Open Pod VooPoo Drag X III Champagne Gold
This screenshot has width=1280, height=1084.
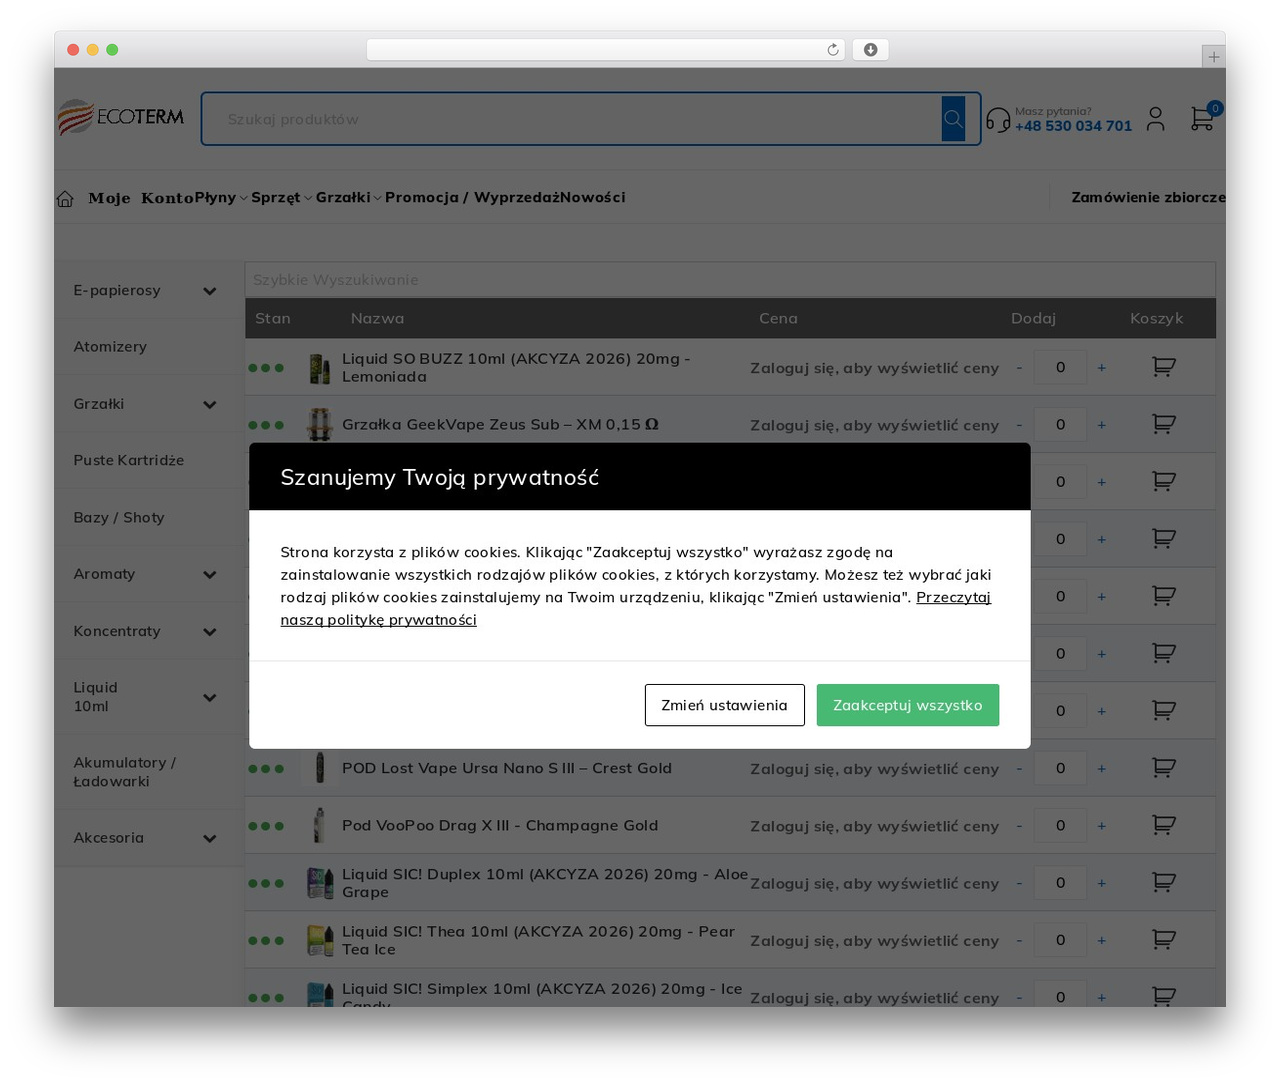tap(500, 826)
